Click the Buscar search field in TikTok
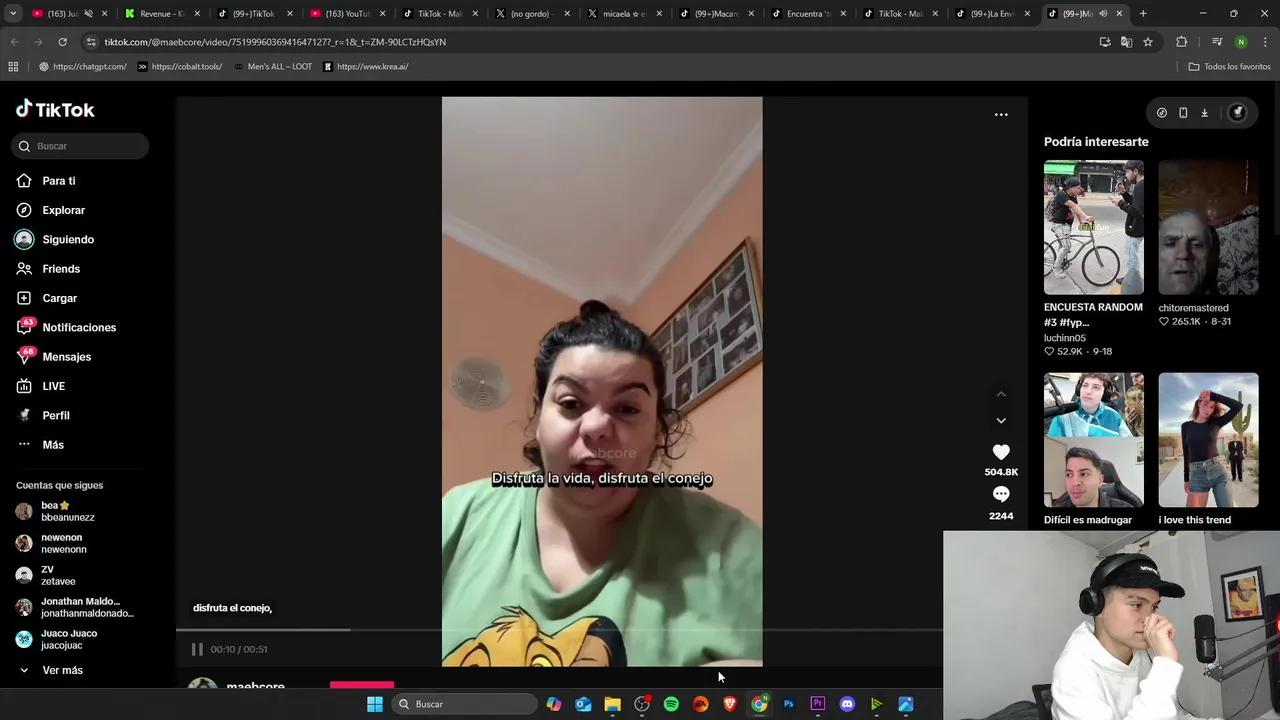Viewport: 1280px width, 720px height. [x=81, y=146]
